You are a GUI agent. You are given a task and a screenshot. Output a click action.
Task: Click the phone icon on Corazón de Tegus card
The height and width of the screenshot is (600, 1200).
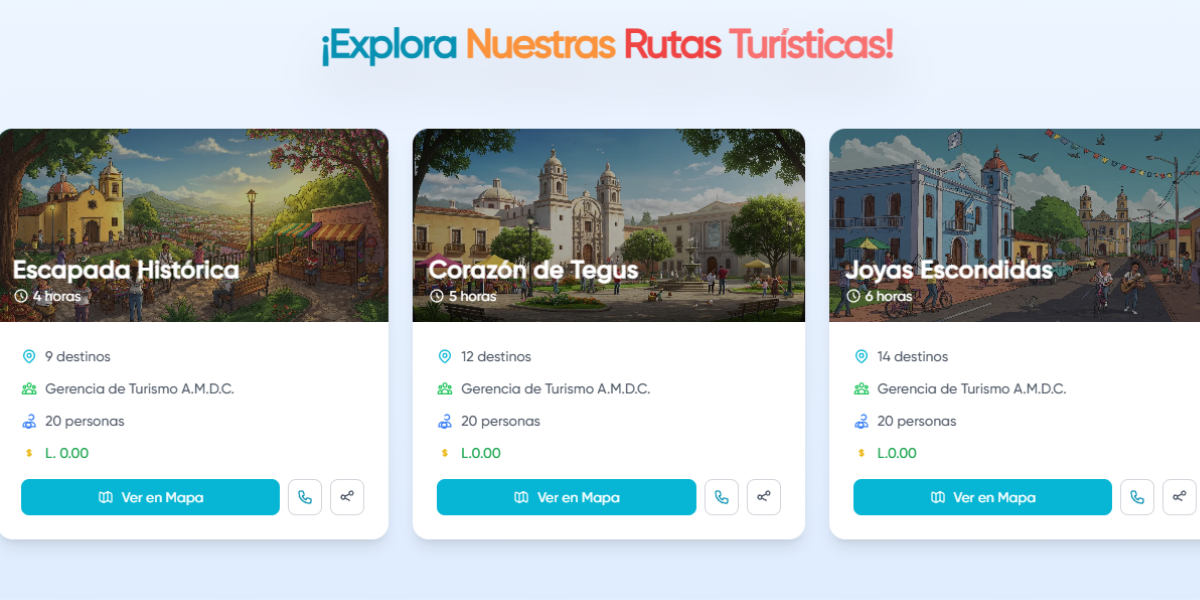(x=722, y=497)
